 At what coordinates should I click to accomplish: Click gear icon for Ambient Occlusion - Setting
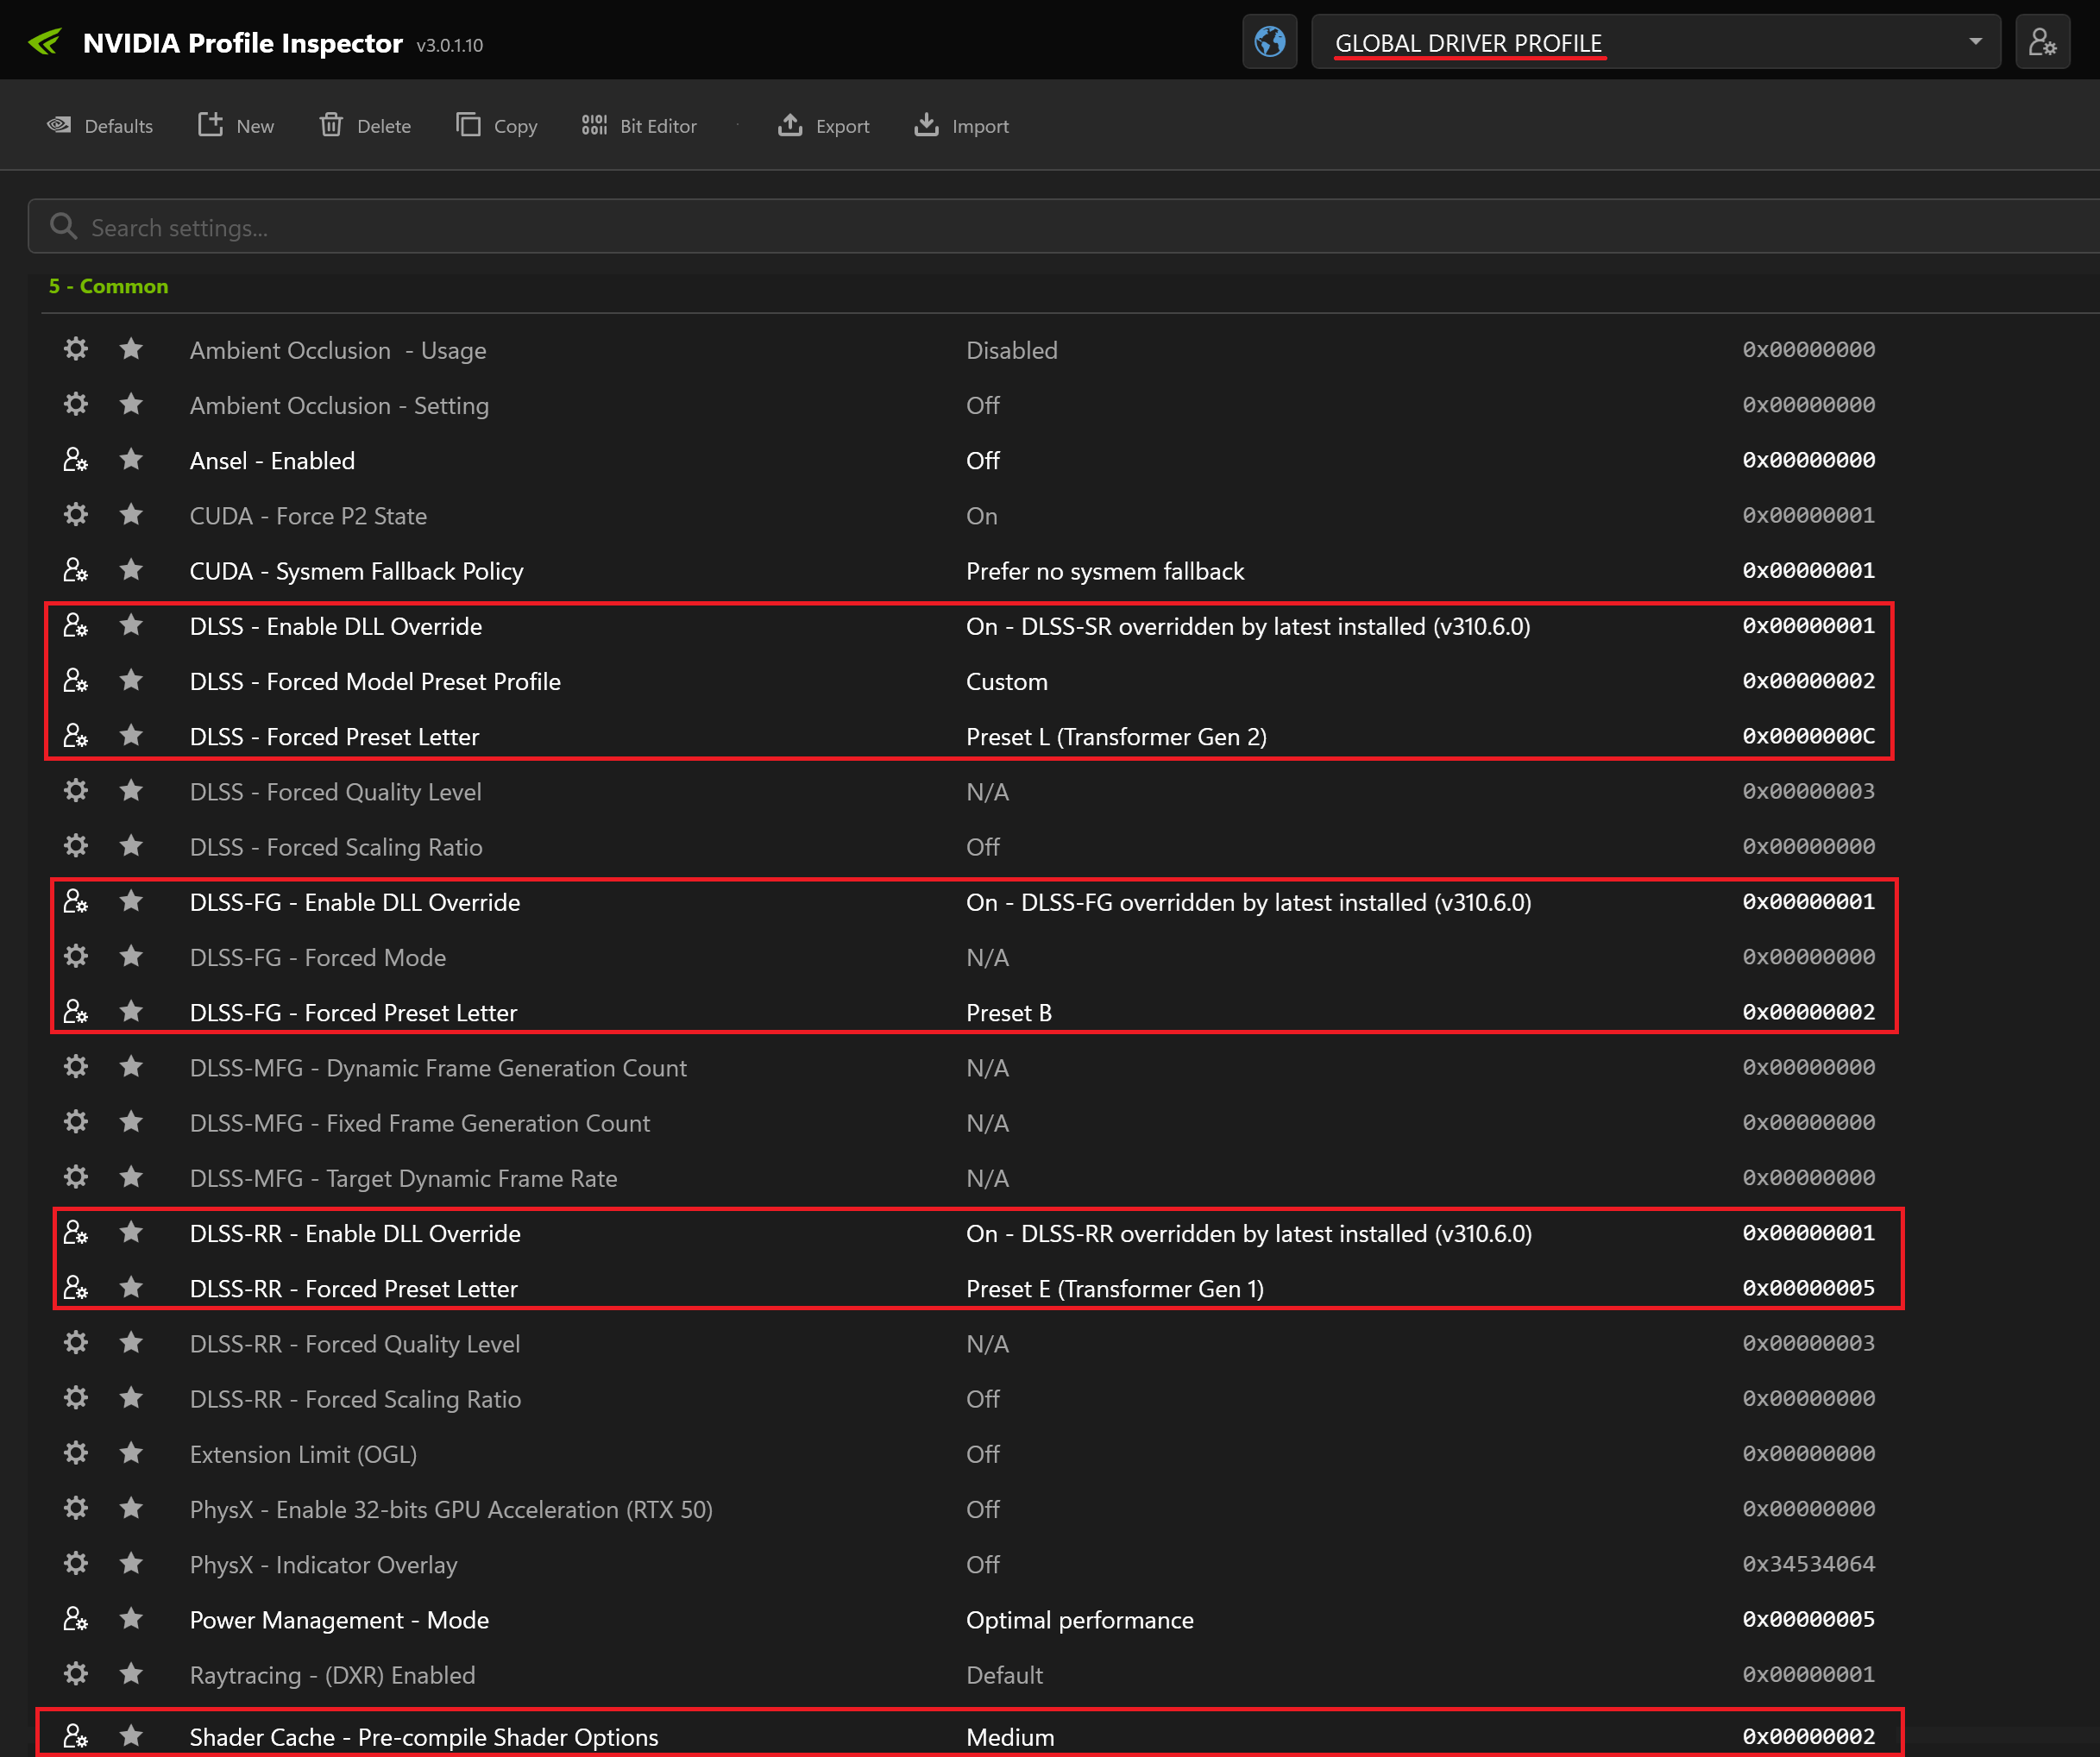pos(76,404)
